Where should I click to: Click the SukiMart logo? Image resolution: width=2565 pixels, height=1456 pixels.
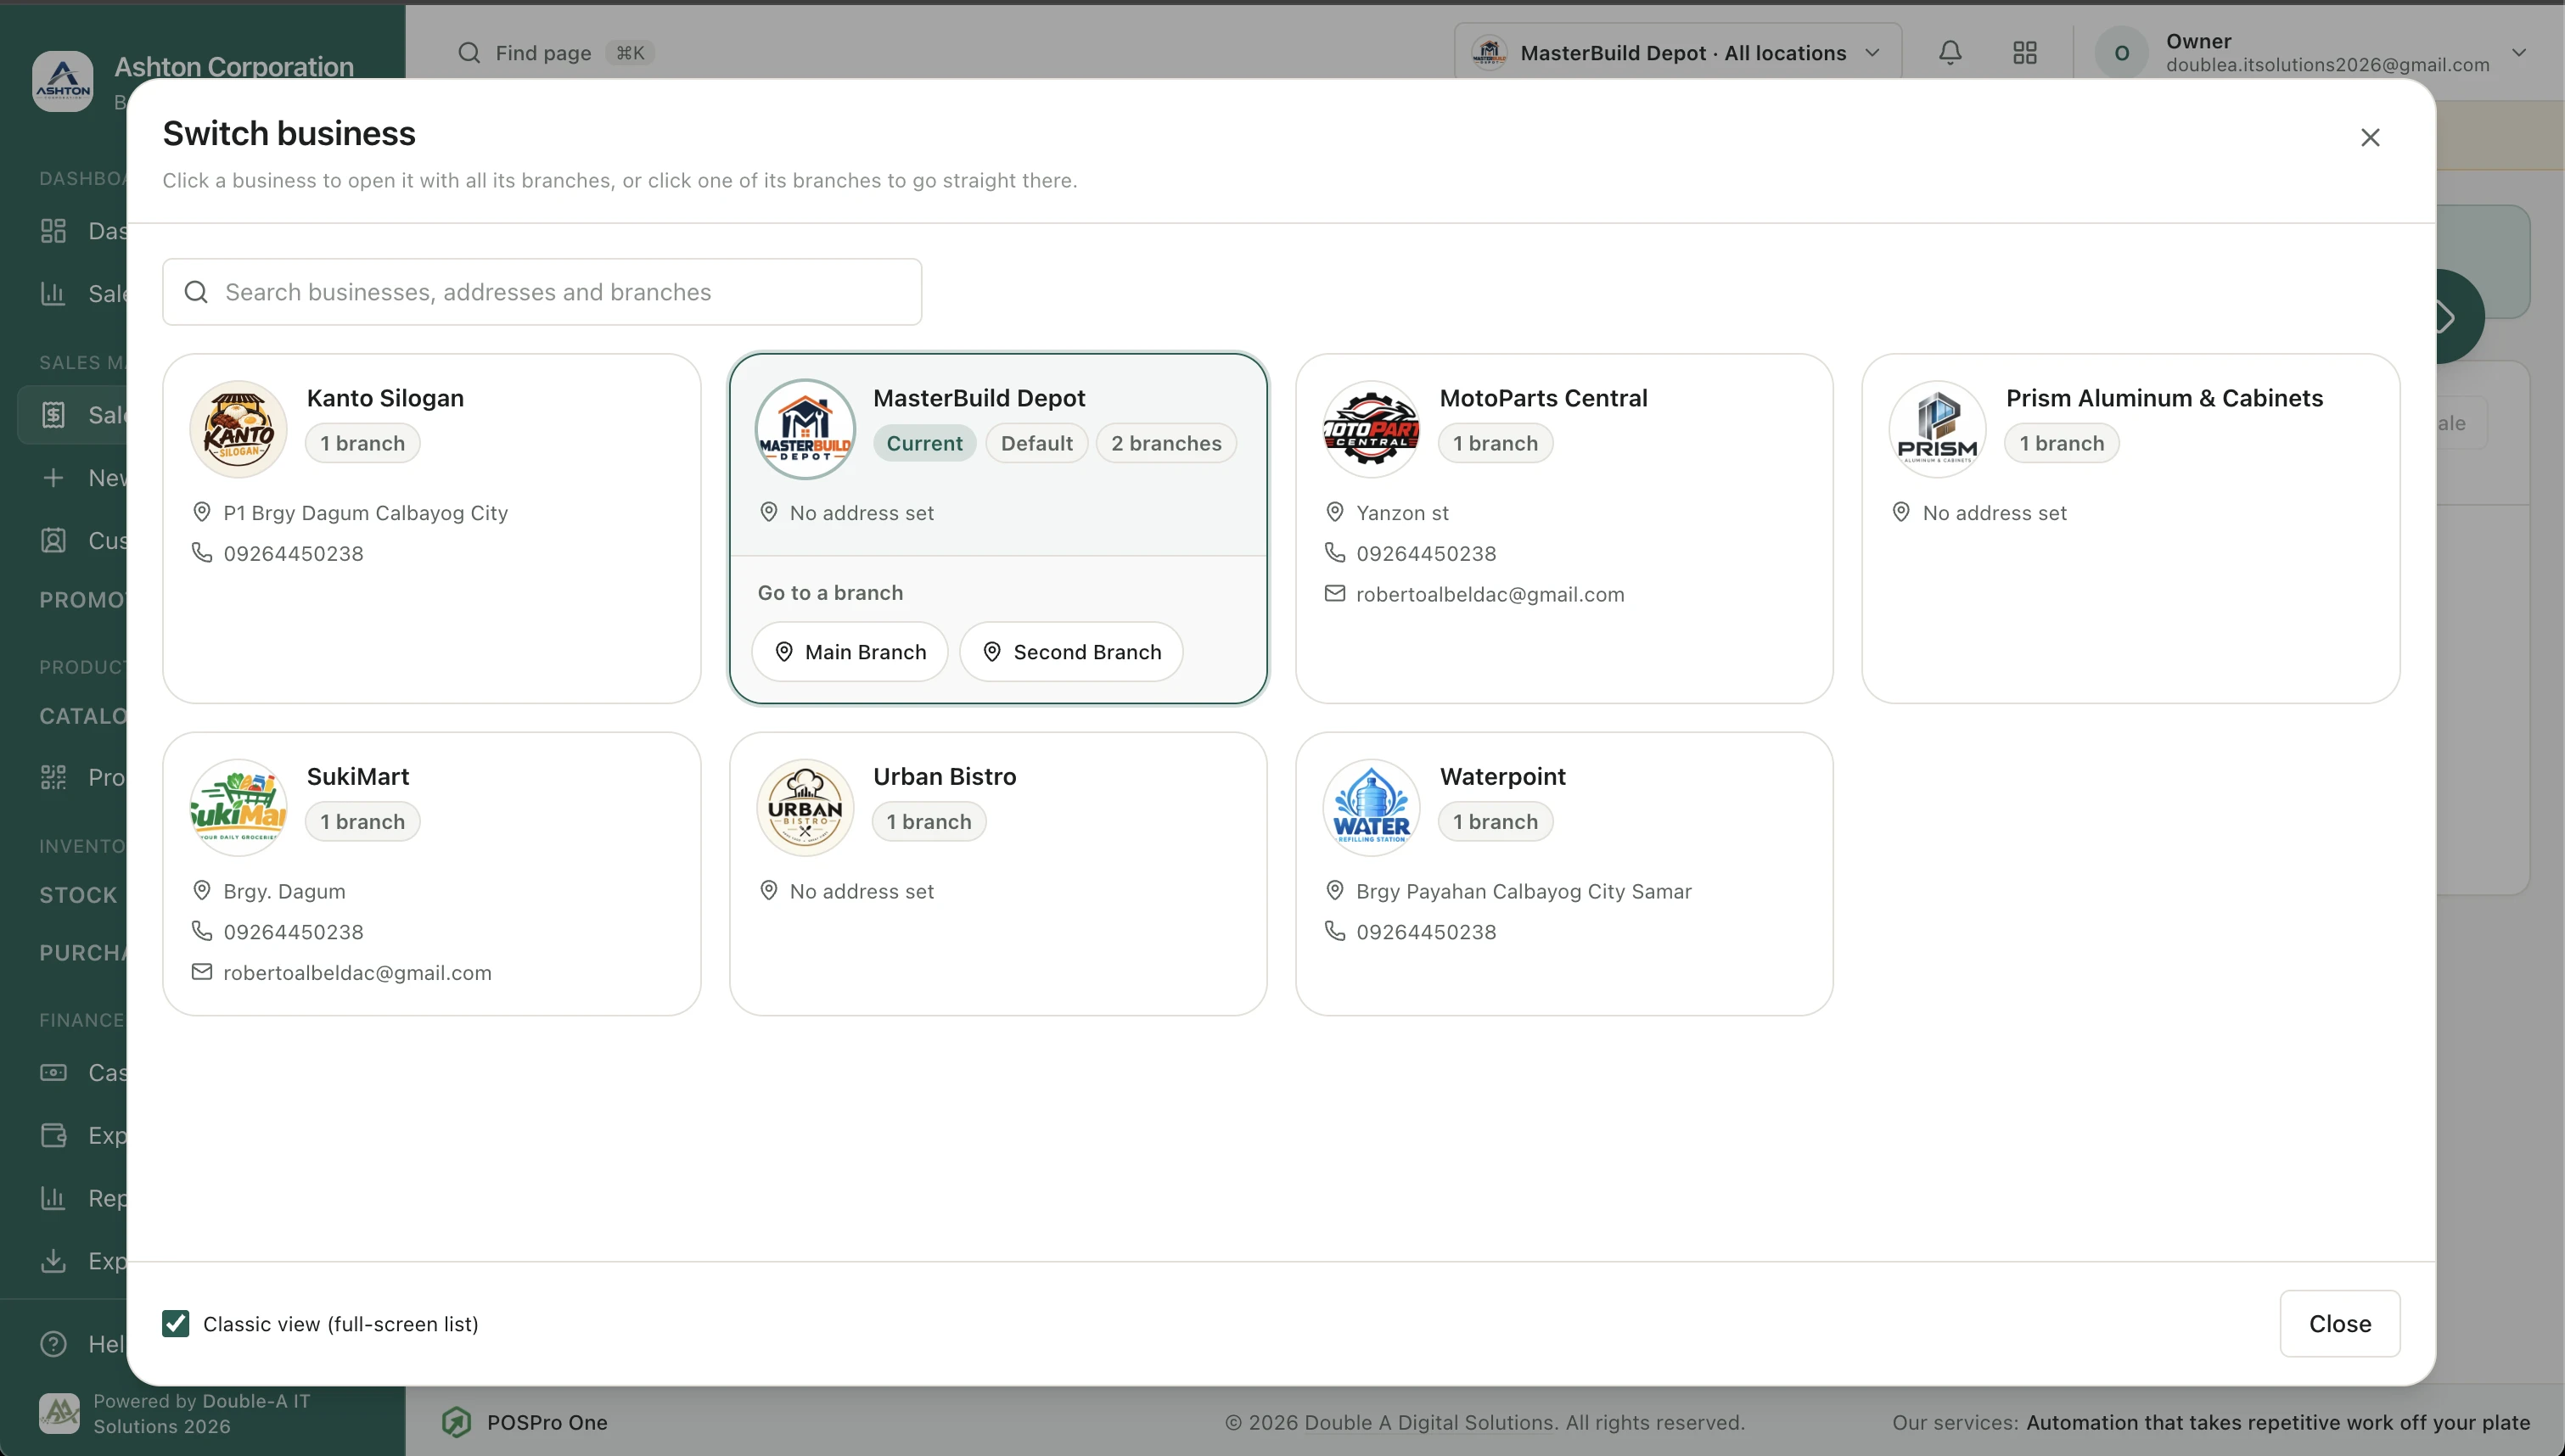238,808
